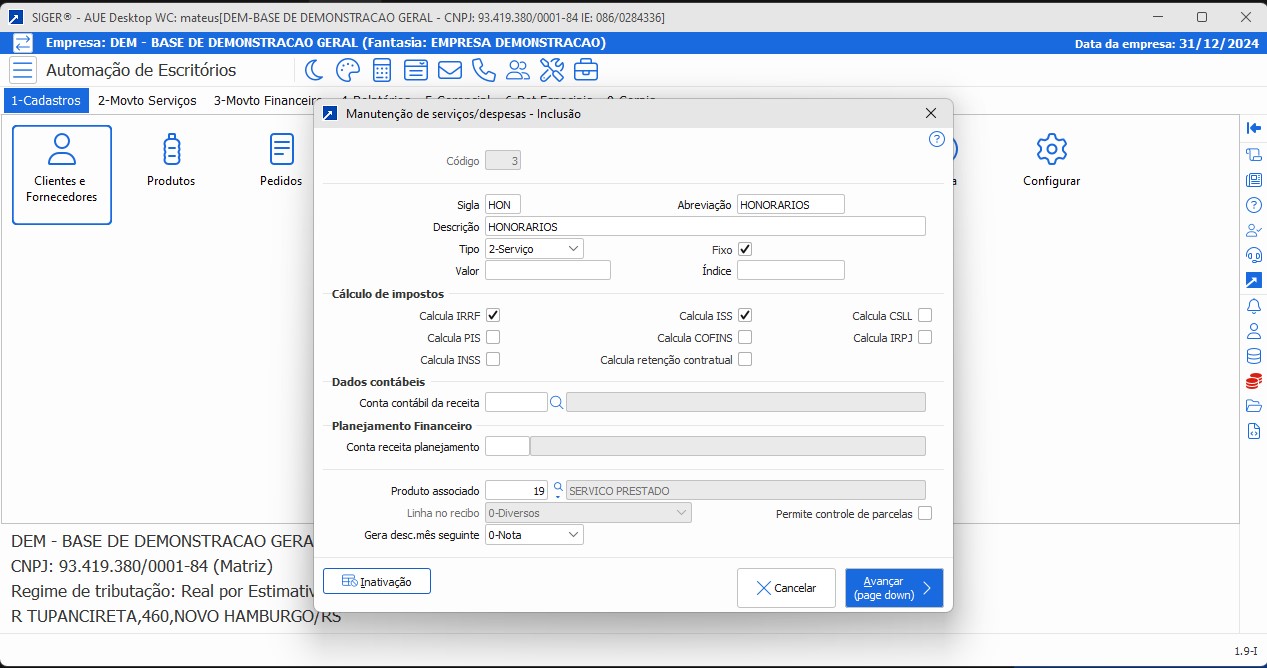This screenshot has width=1267, height=668.
Task: Open the hamburger main menu
Action: coord(23,70)
